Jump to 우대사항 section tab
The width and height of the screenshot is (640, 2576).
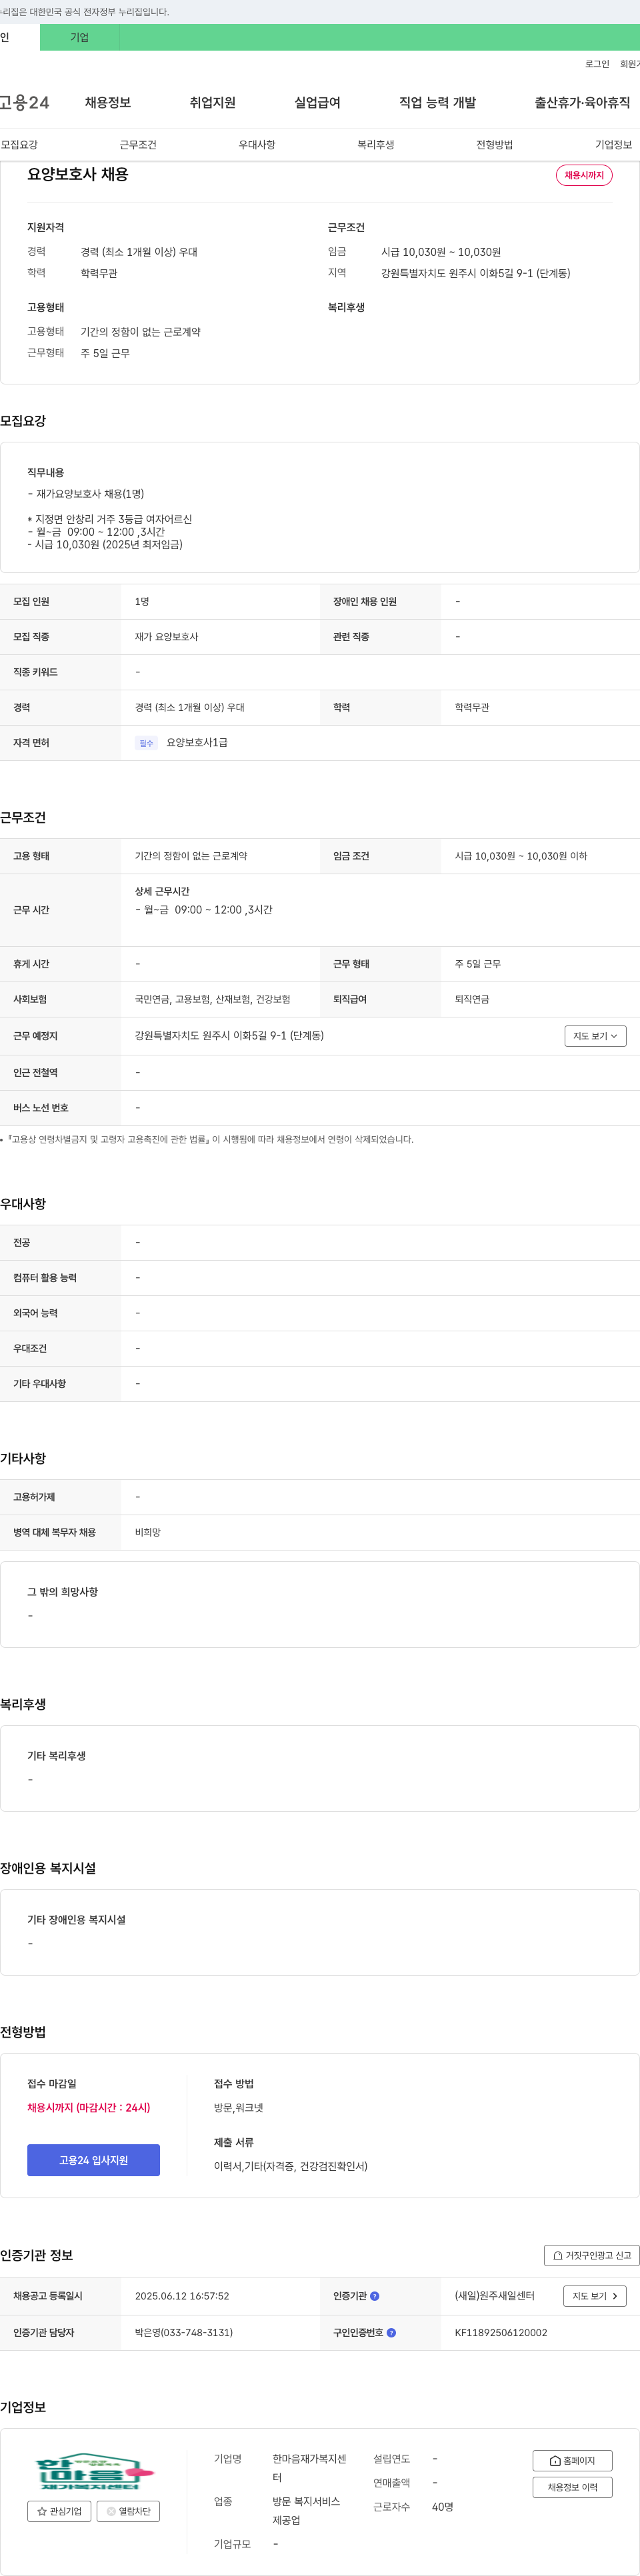pyautogui.click(x=257, y=145)
